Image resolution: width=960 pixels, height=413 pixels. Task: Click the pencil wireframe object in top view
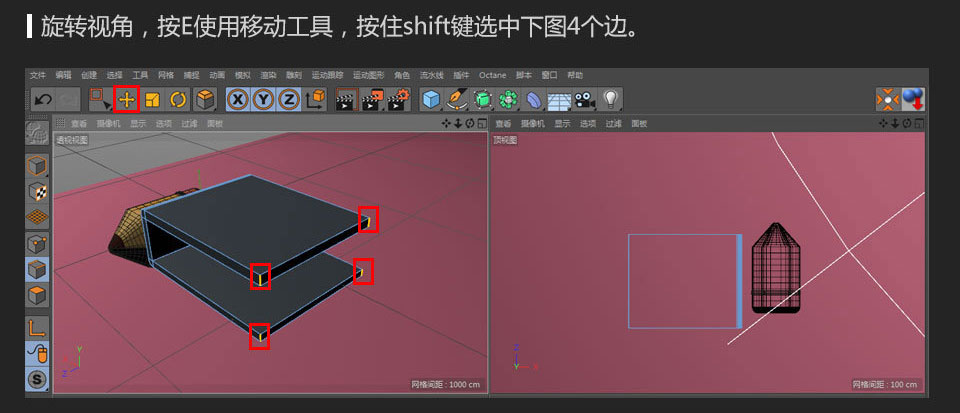click(776, 268)
